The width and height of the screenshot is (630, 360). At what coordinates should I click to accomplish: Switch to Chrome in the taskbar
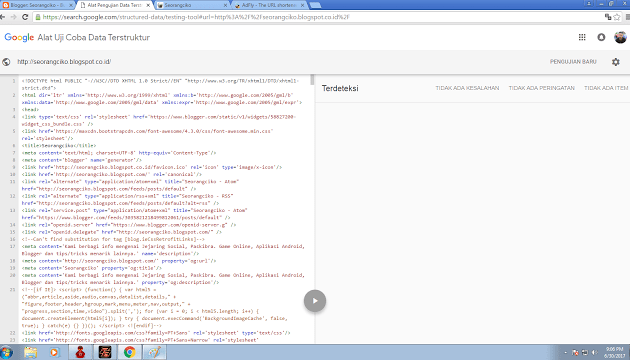click(129, 352)
